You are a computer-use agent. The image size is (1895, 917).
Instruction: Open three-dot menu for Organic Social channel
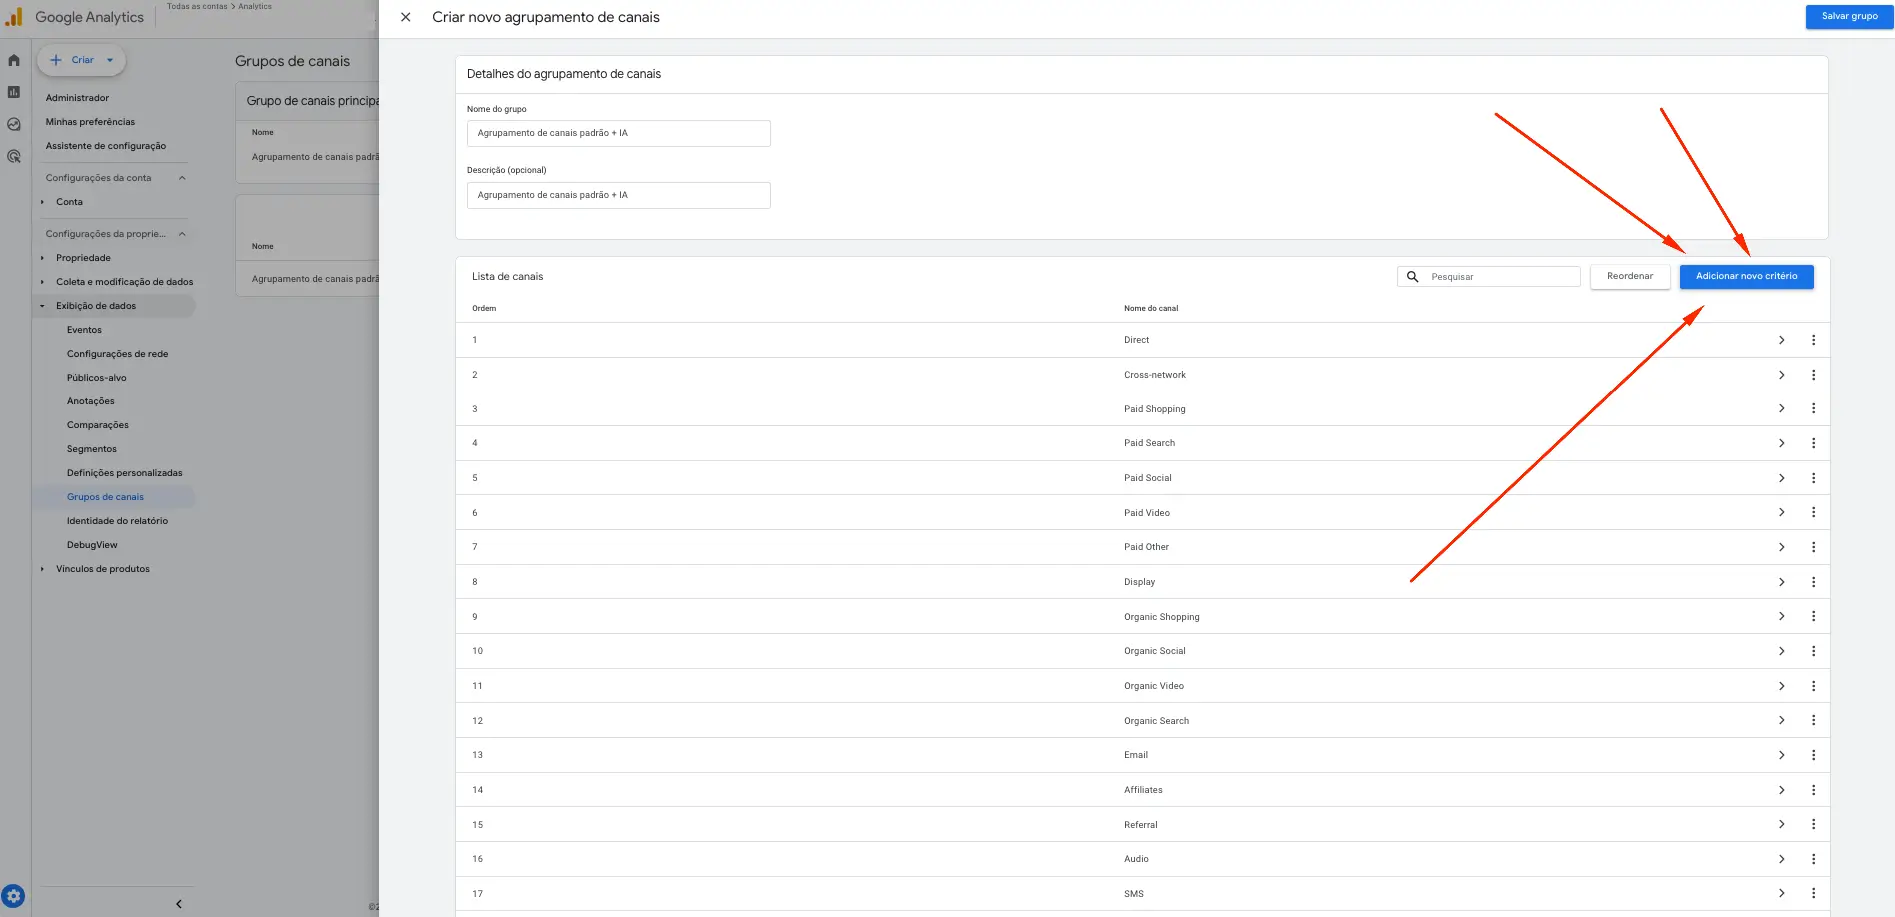(x=1813, y=651)
